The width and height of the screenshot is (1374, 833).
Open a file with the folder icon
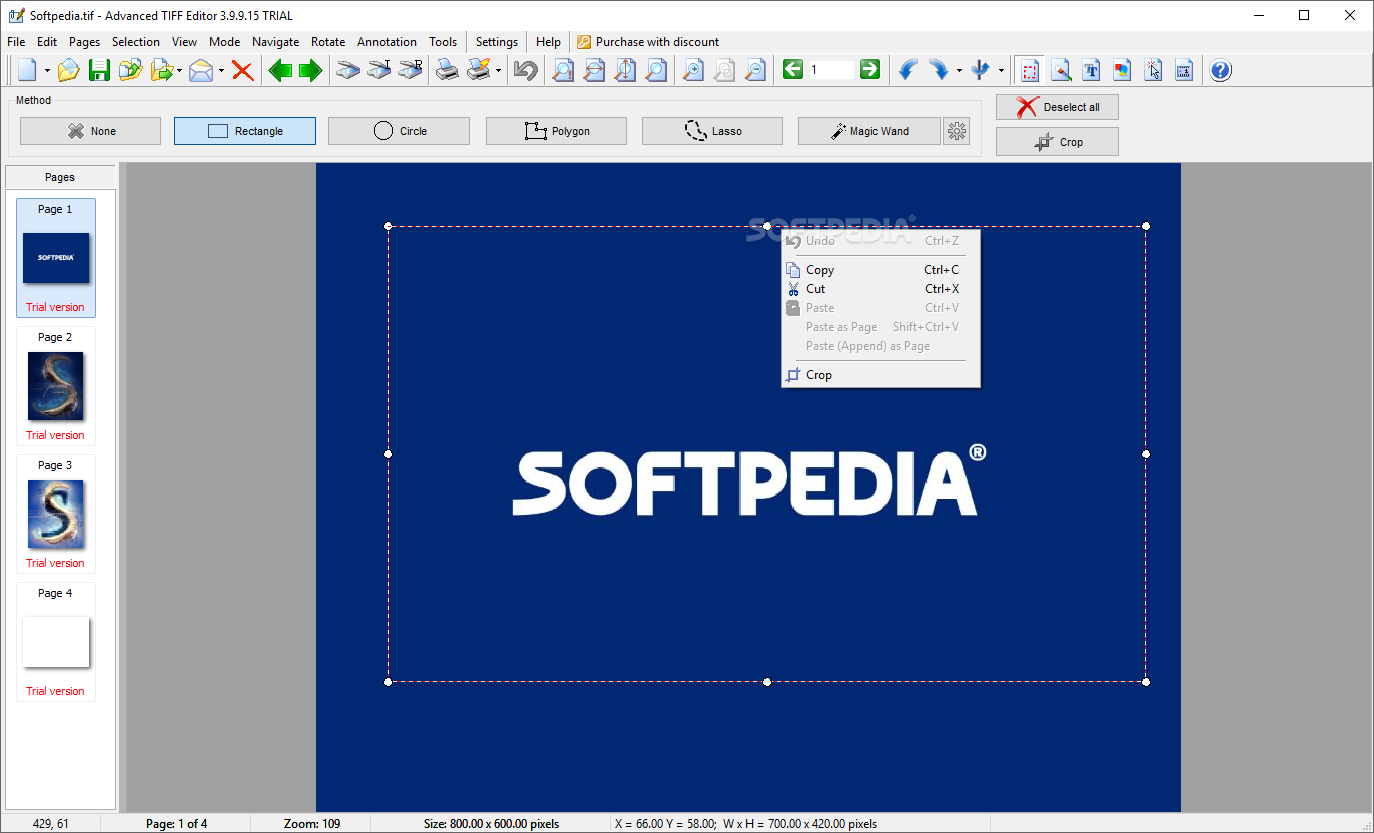point(68,70)
